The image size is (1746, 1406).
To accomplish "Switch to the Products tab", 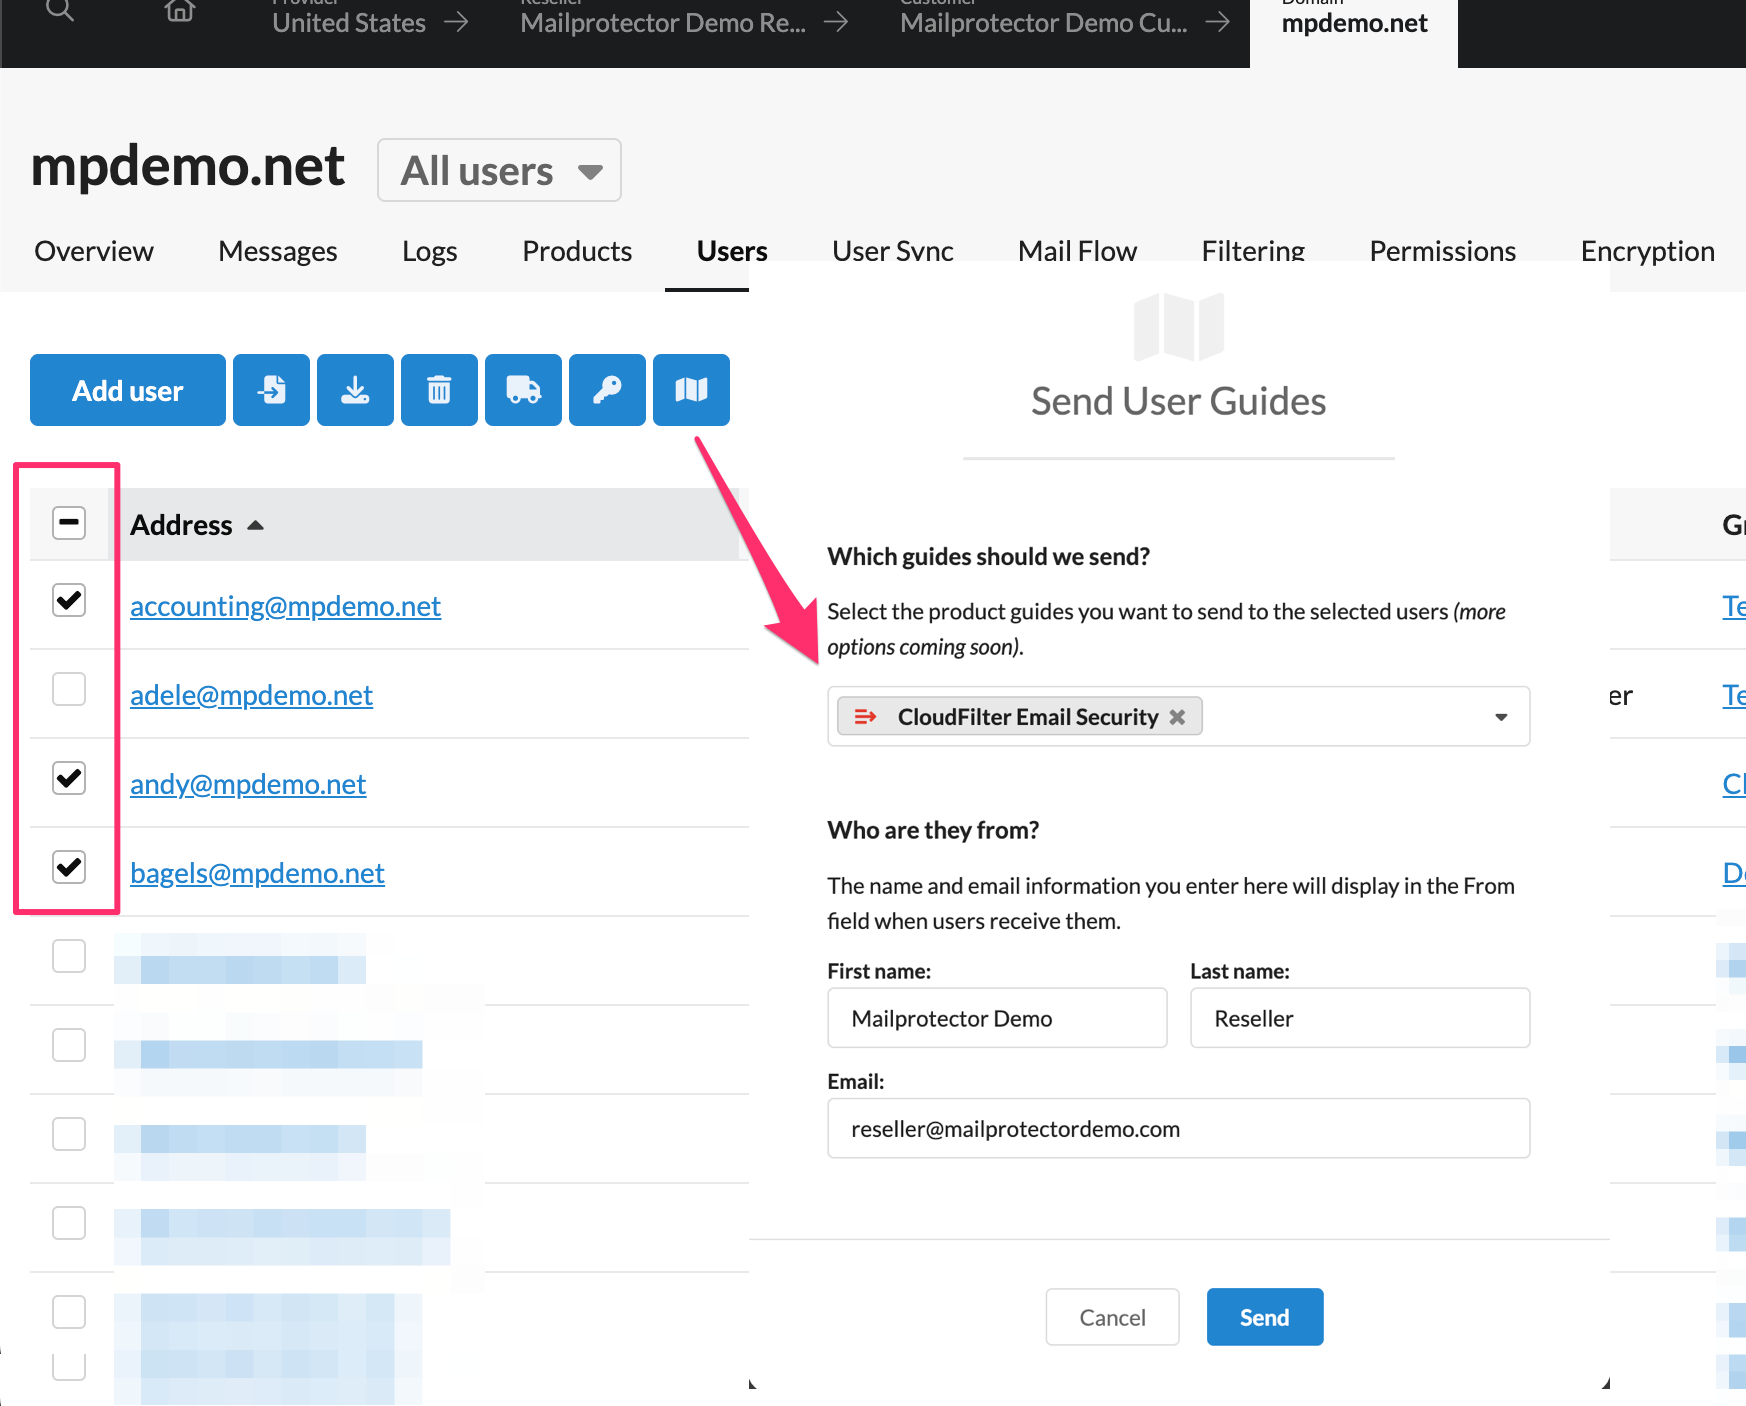I will tap(577, 251).
